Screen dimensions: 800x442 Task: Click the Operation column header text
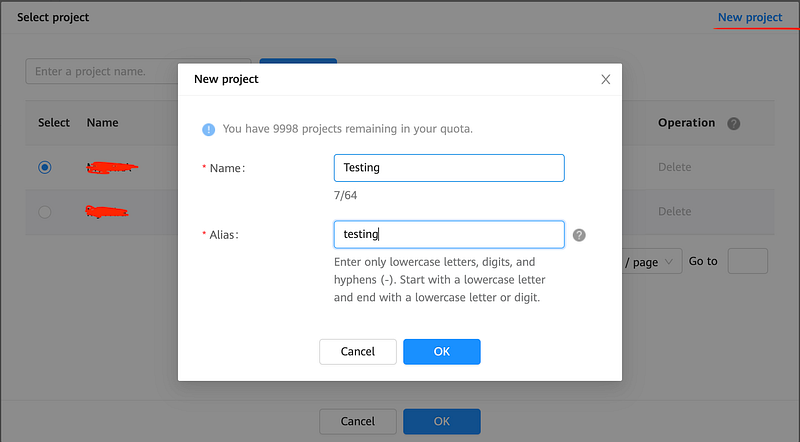[686, 122]
